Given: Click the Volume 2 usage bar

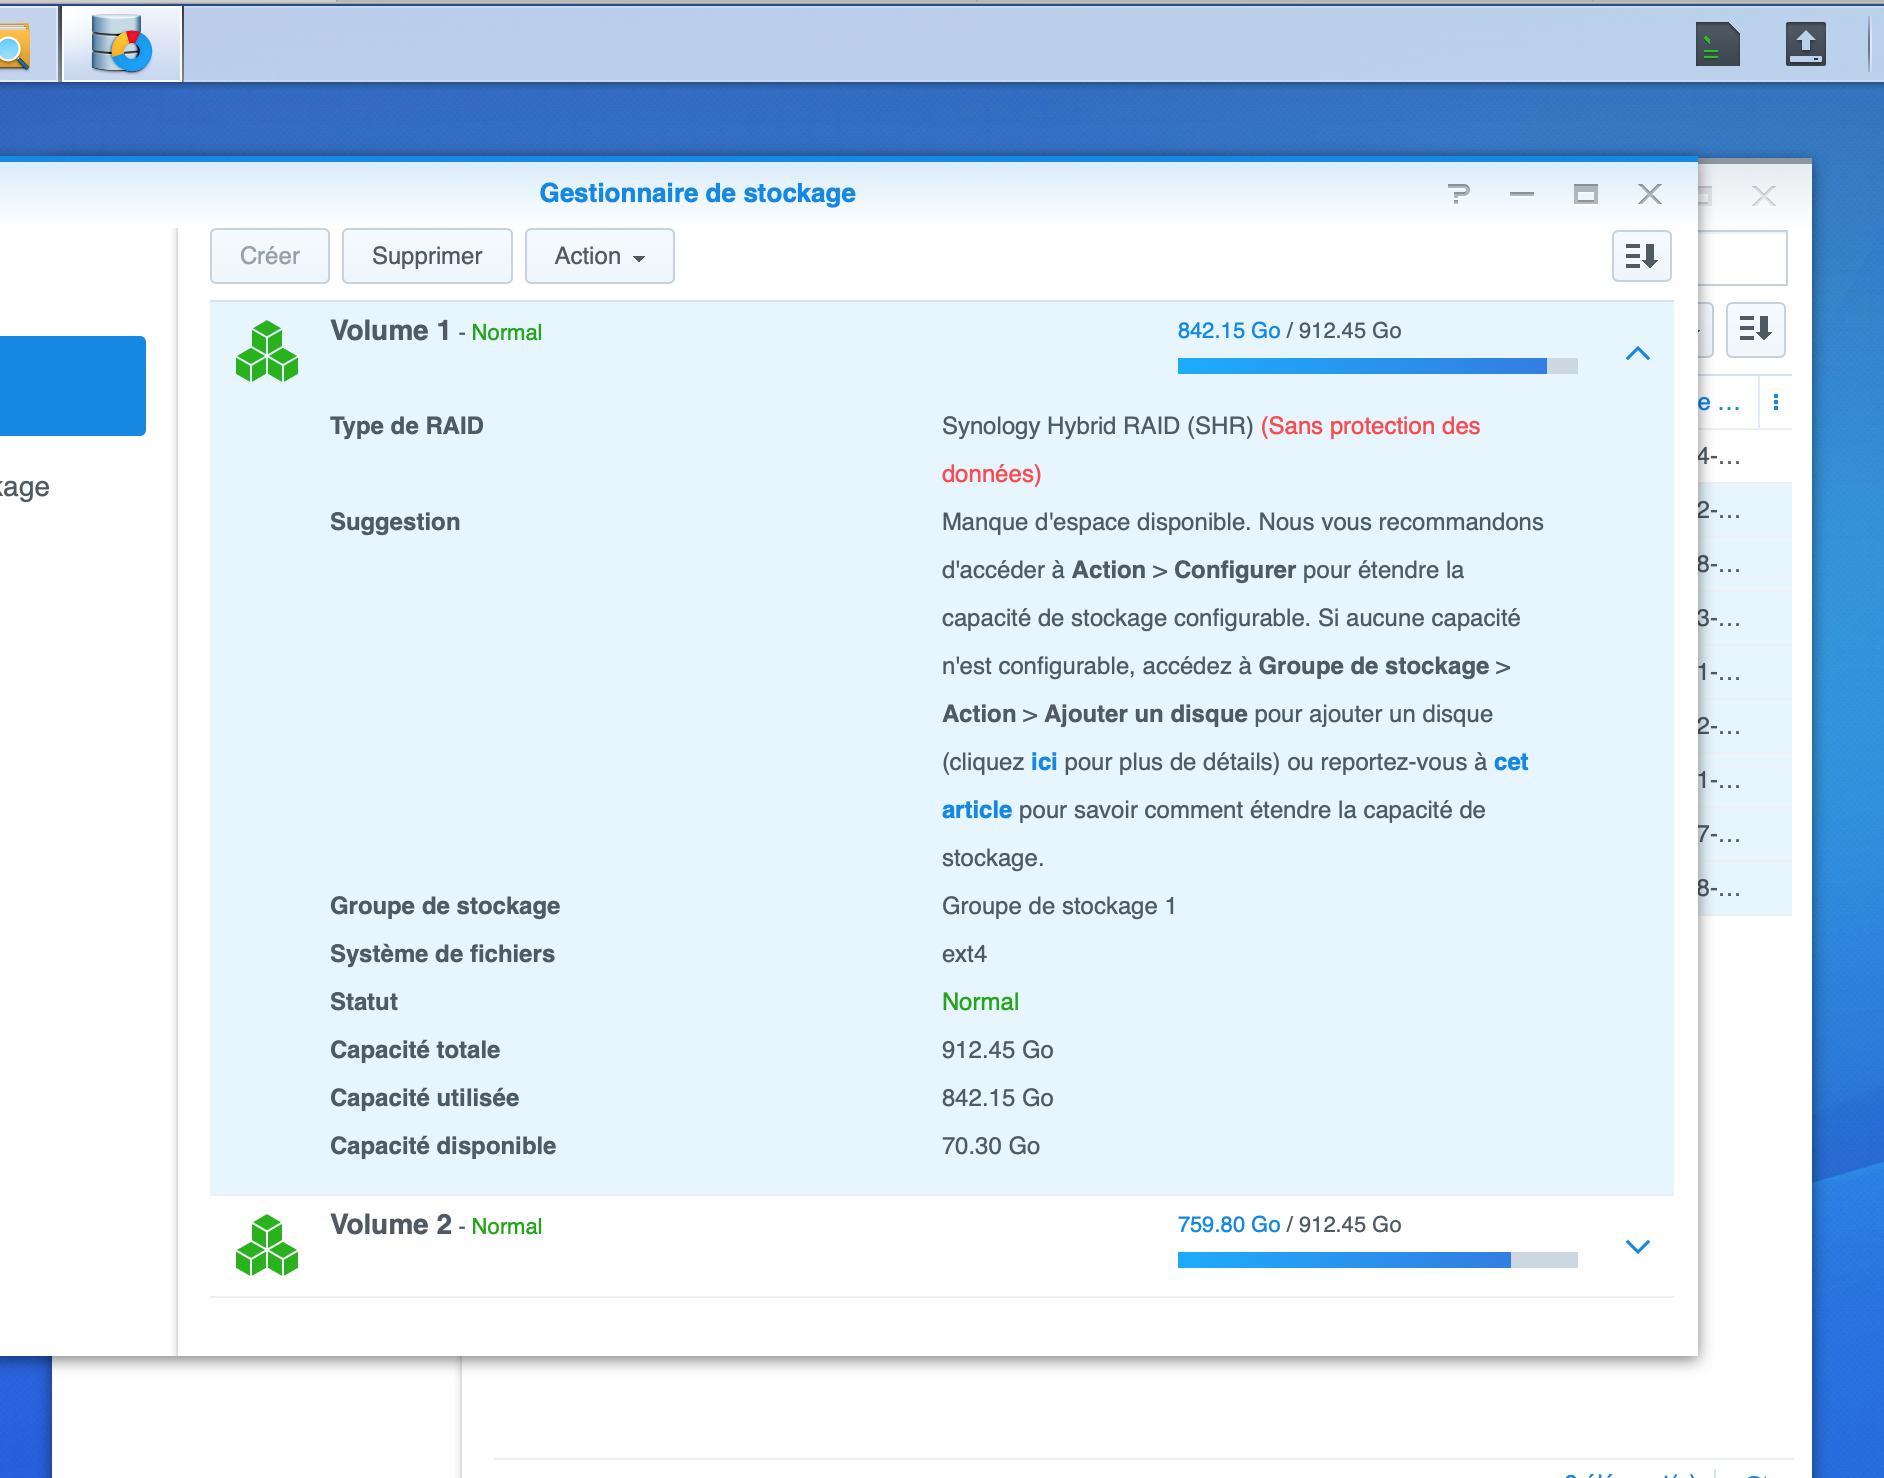Looking at the screenshot, I should 1377,1260.
